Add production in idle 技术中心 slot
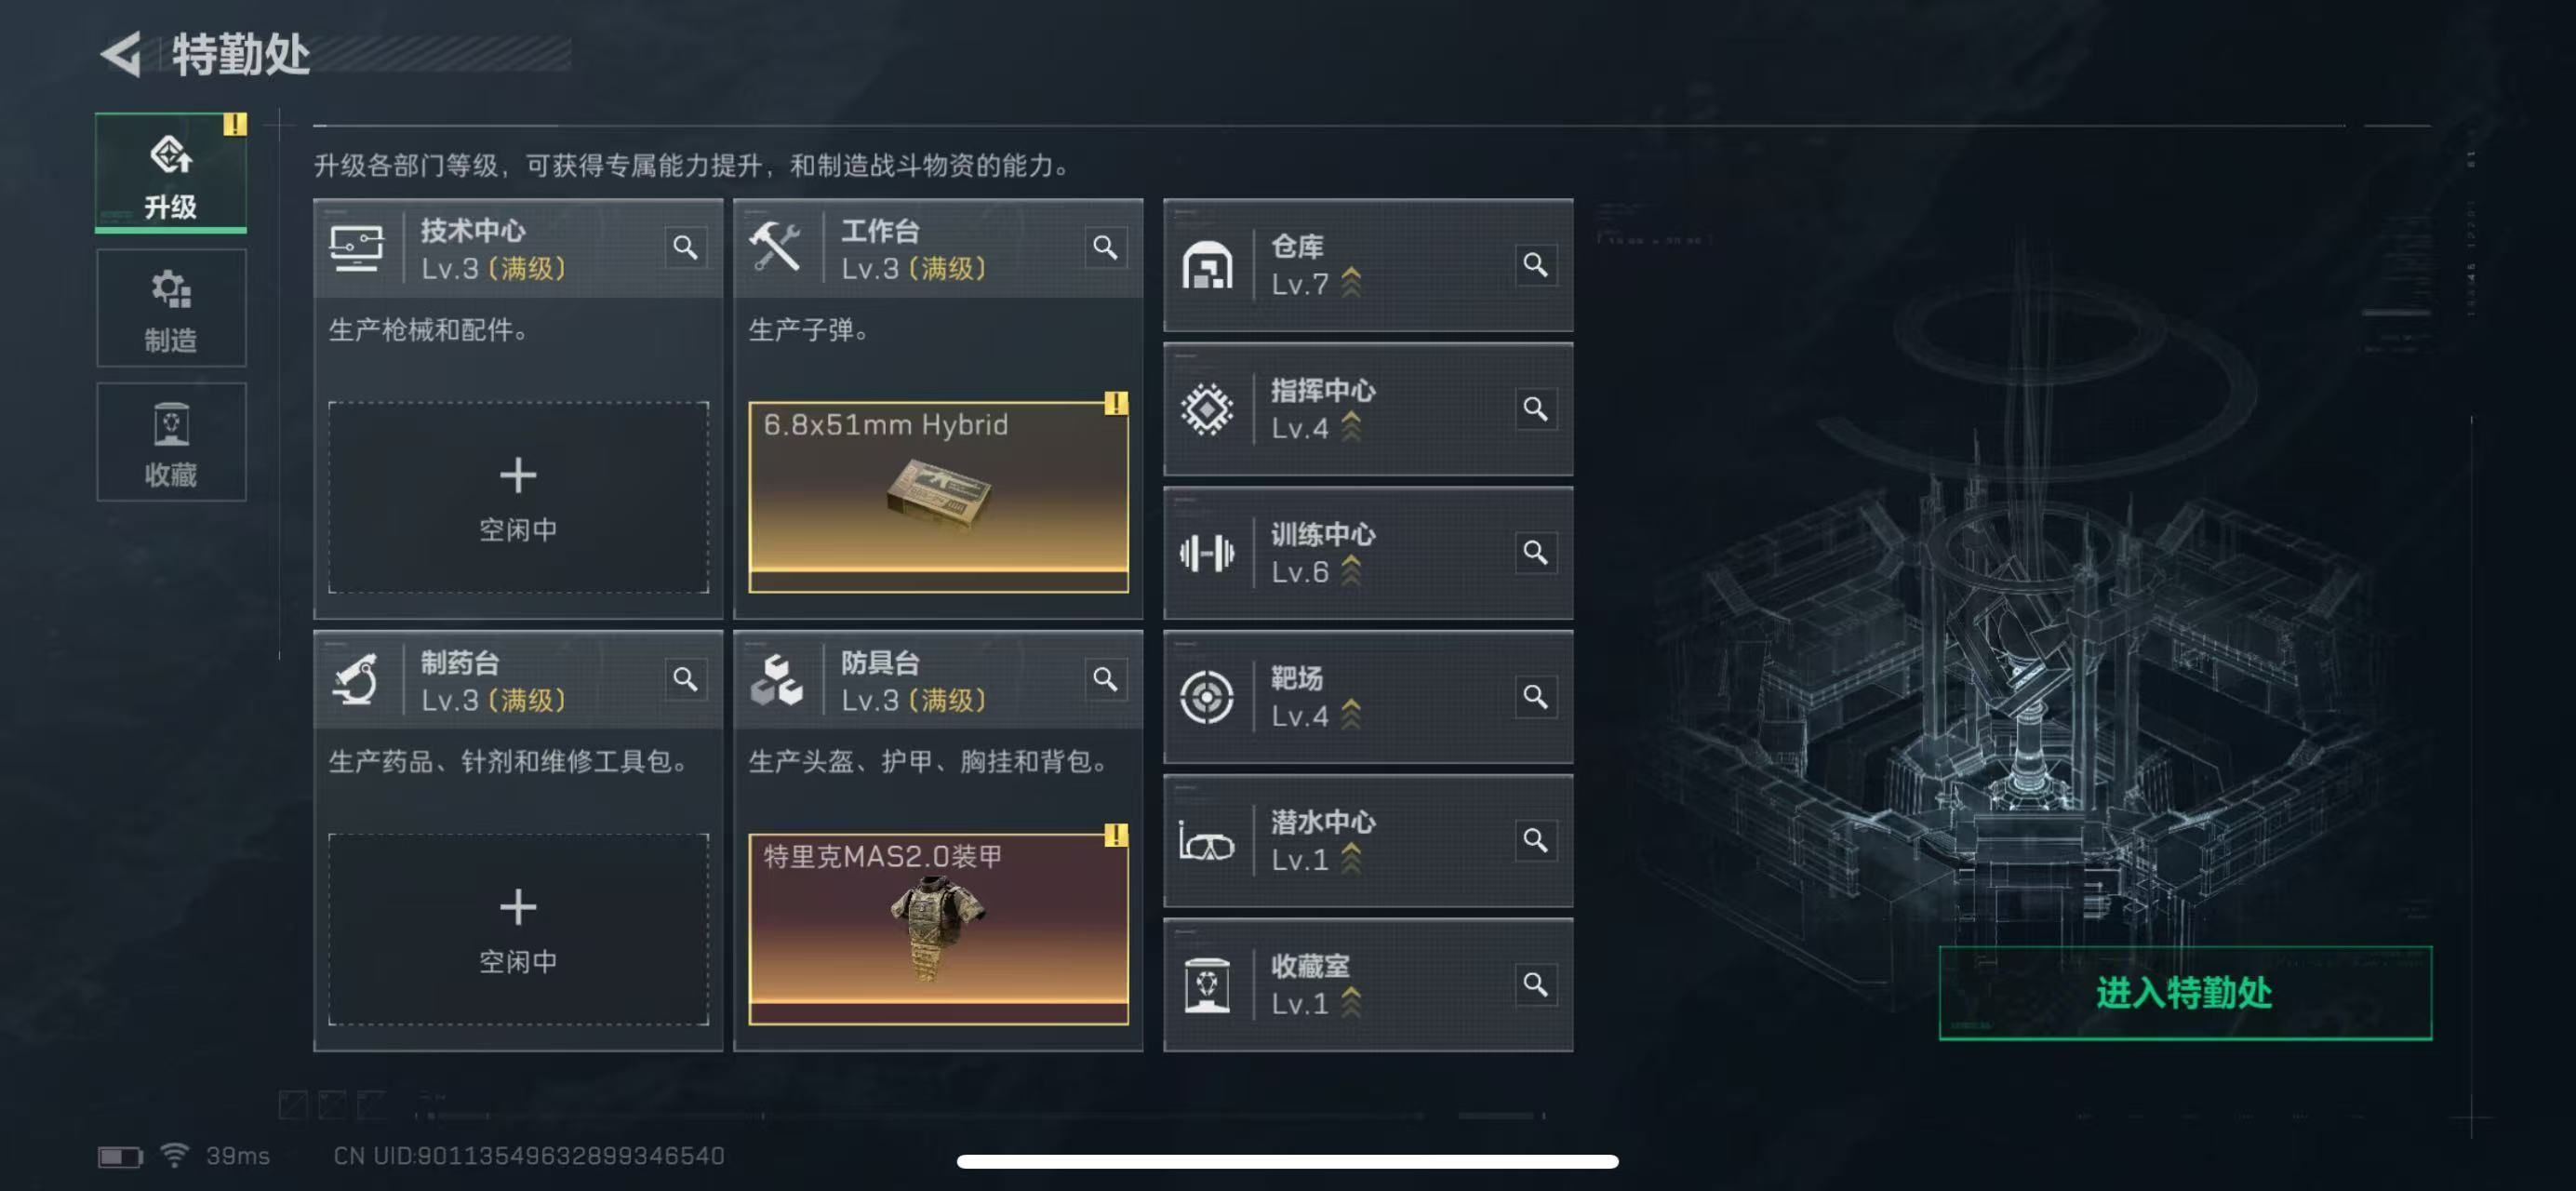 point(518,497)
